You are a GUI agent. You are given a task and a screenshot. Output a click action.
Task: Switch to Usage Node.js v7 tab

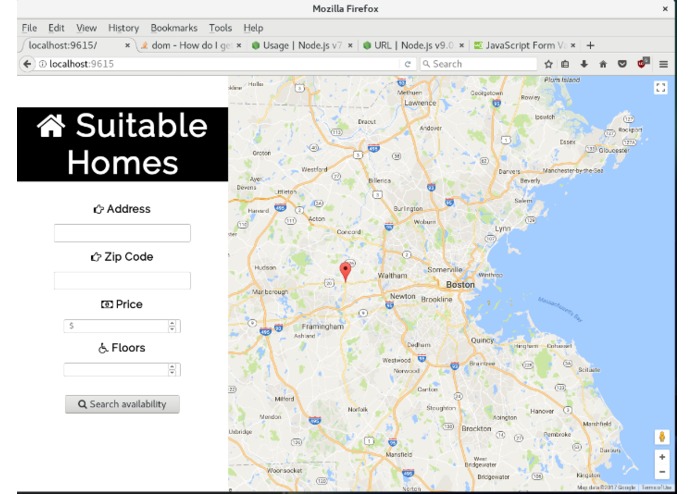point(301,45)
